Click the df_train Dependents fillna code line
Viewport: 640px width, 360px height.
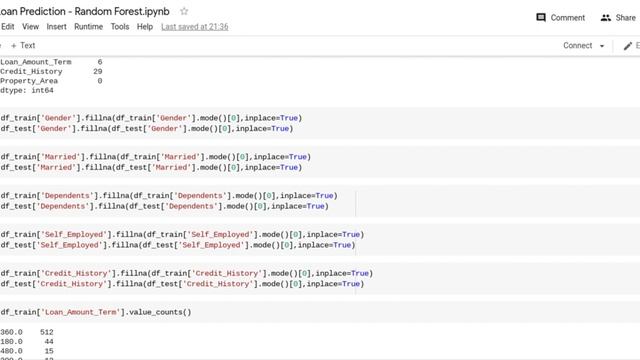[169, 196]
